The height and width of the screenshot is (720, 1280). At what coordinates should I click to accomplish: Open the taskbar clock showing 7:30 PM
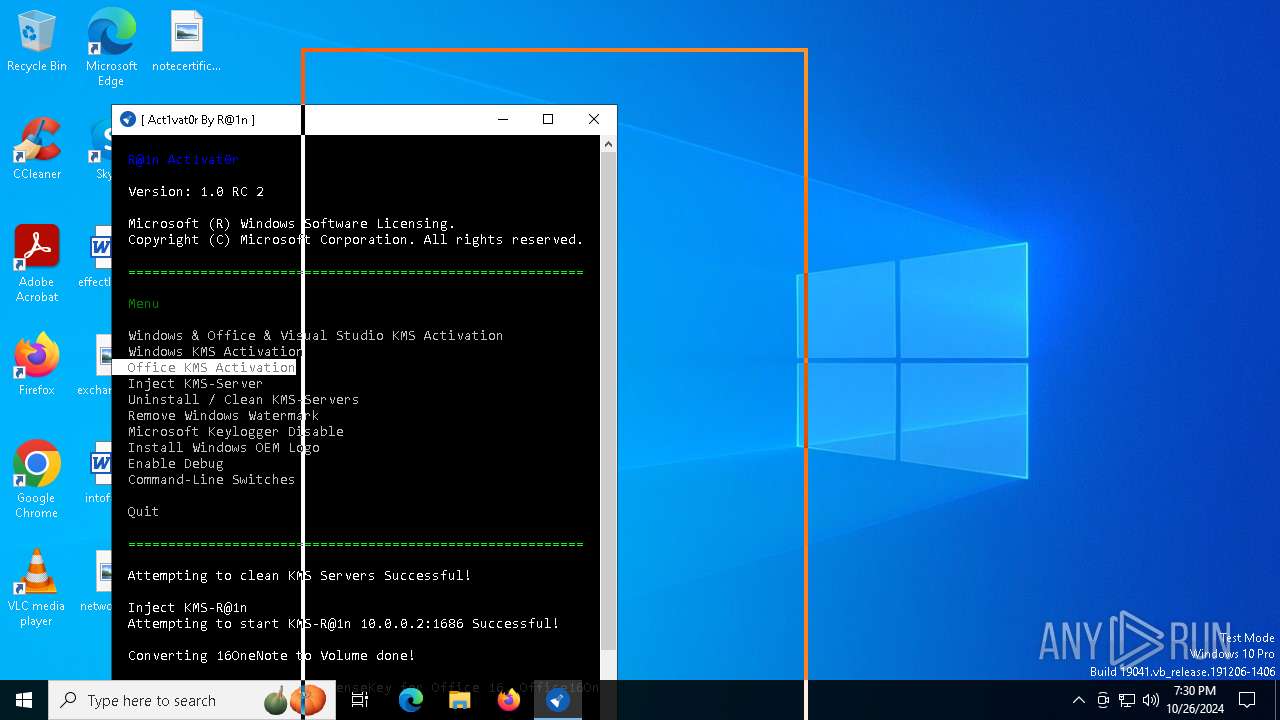[1195, 700]
